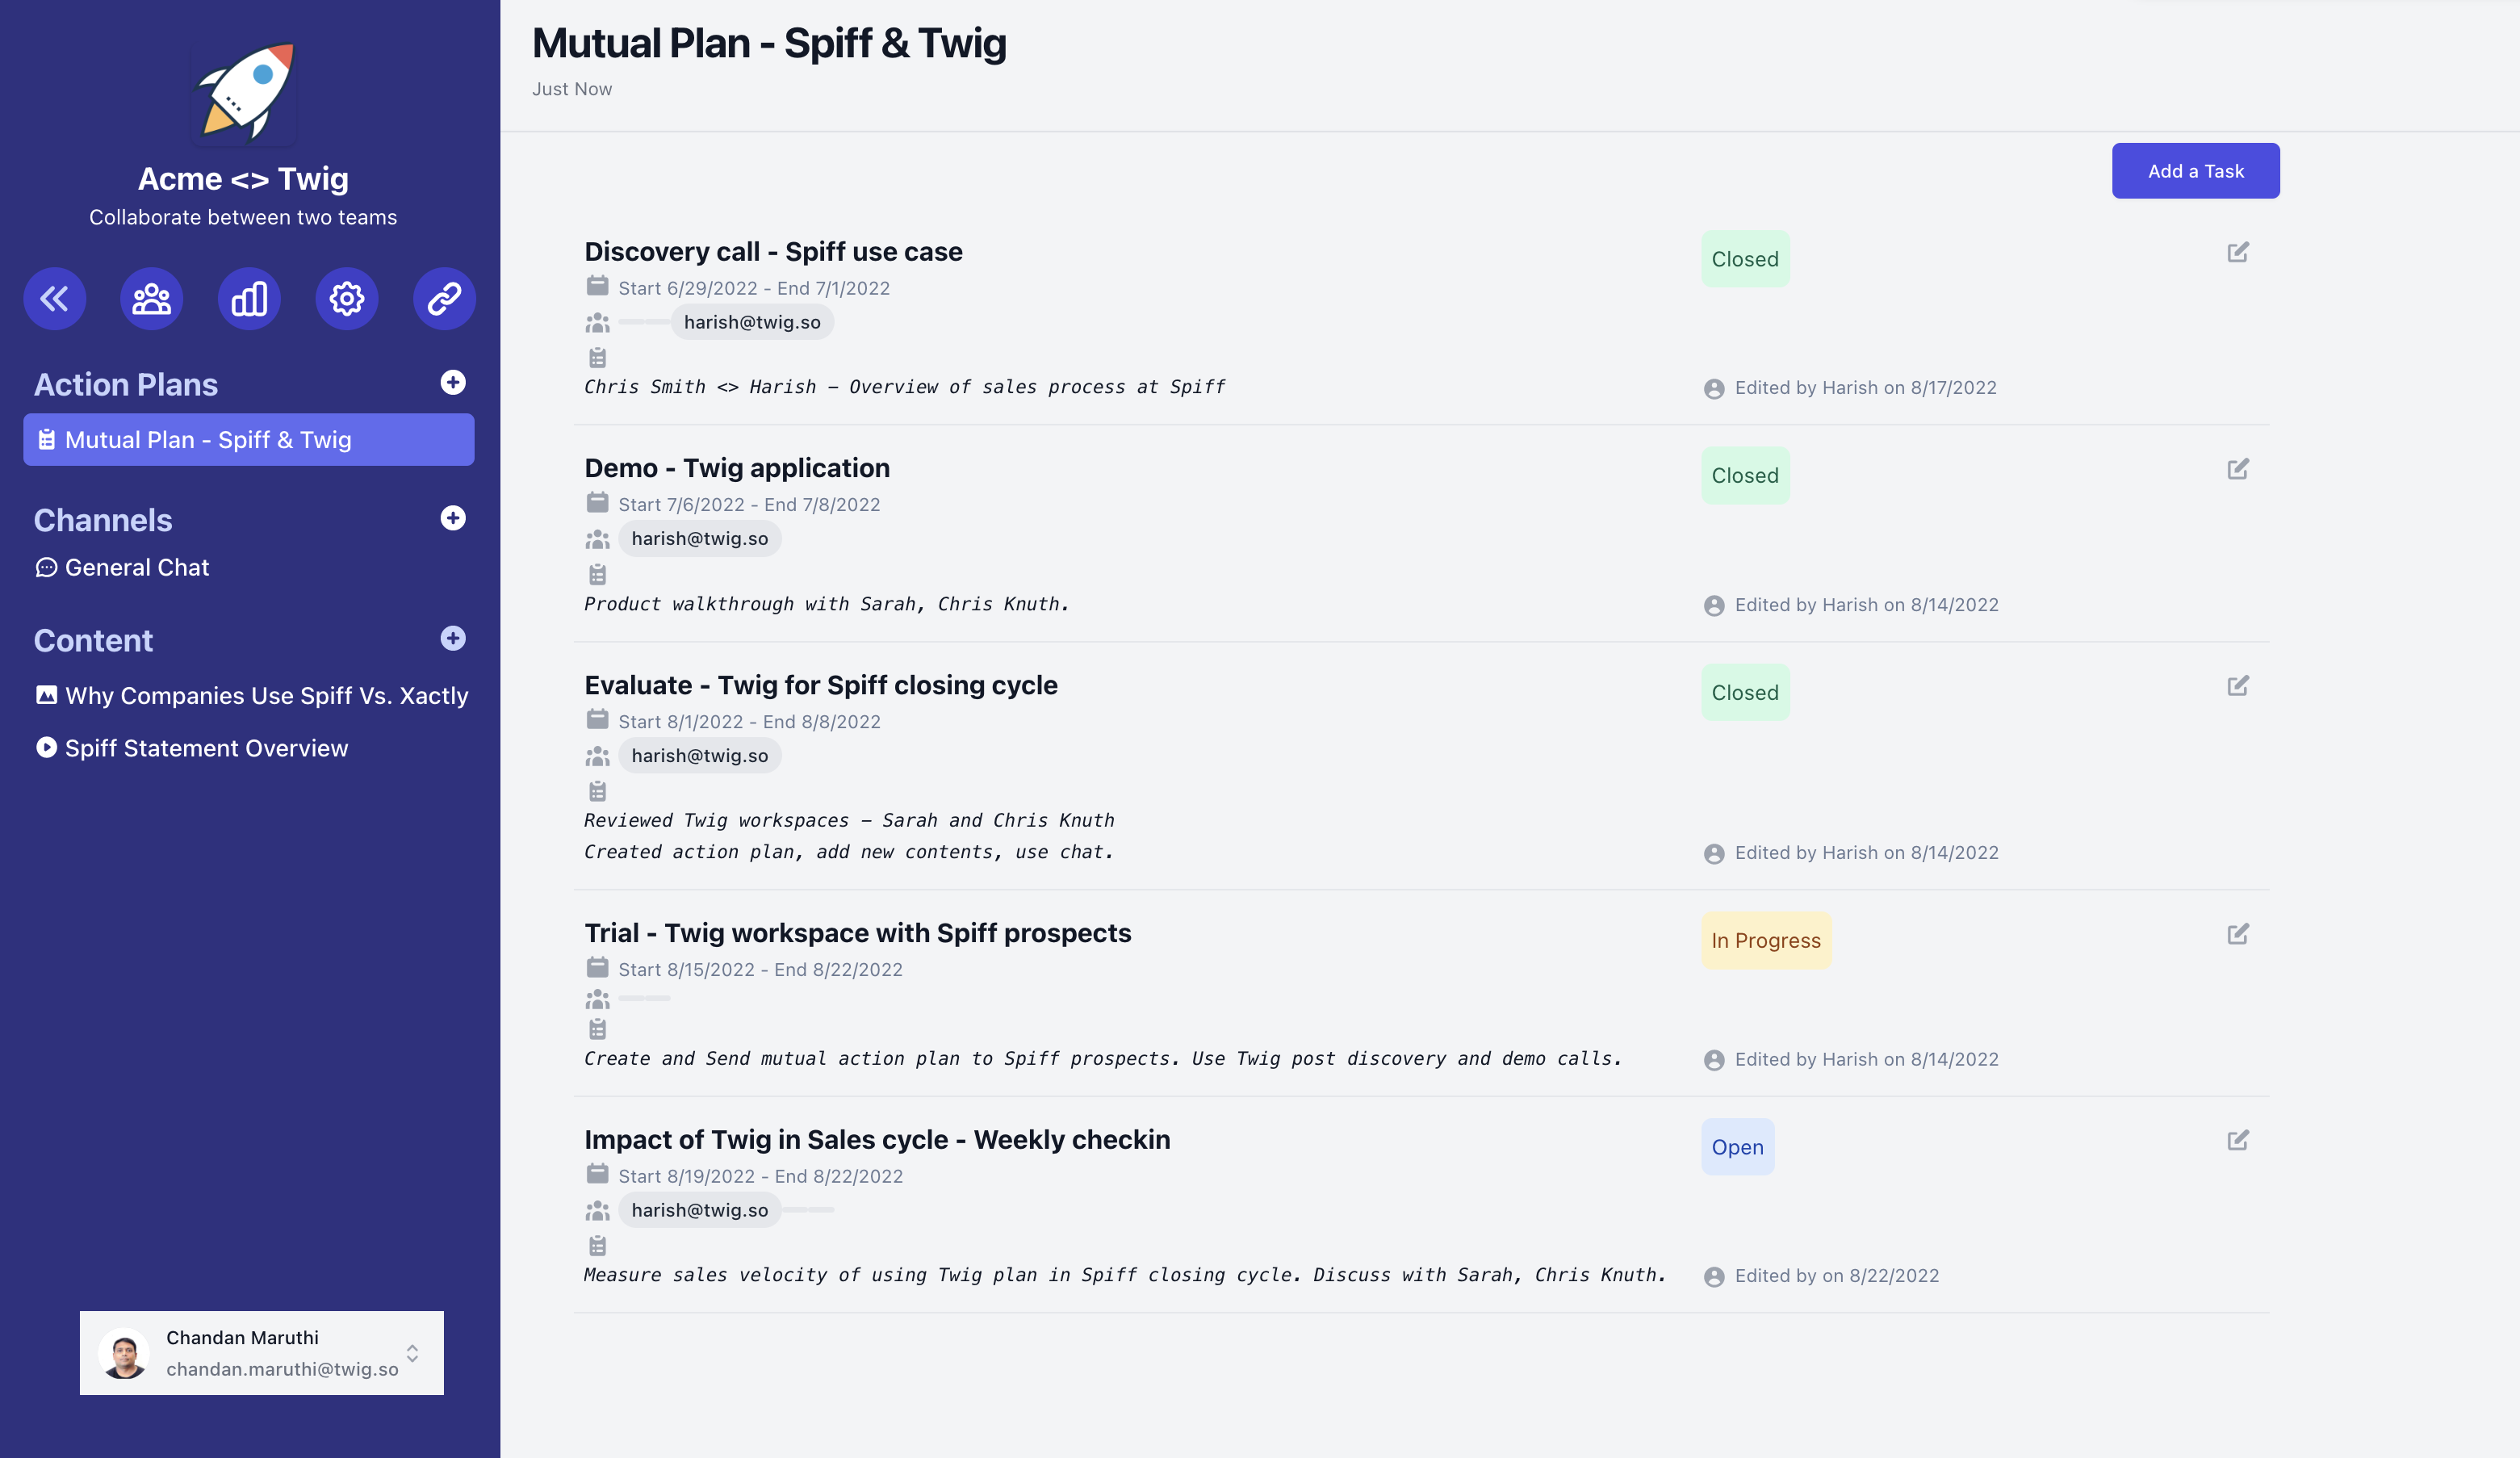2520x1458 pixels.
Task: Add a new Channel plus icon
Action: point(453,518)
